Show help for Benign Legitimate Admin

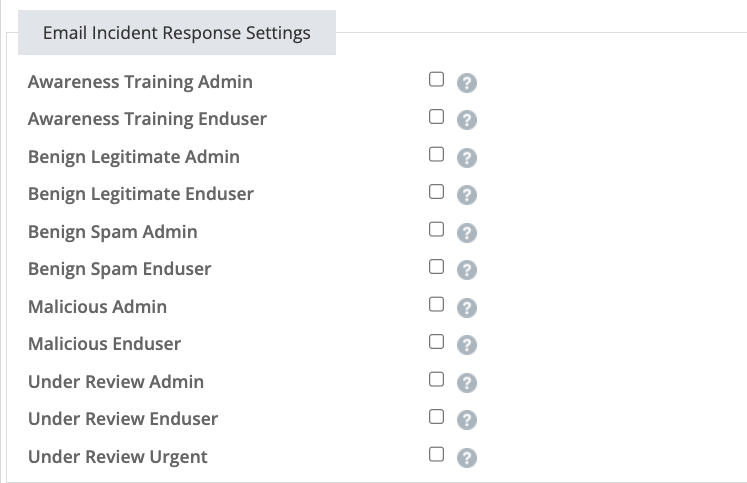click(x=467, y=158)
